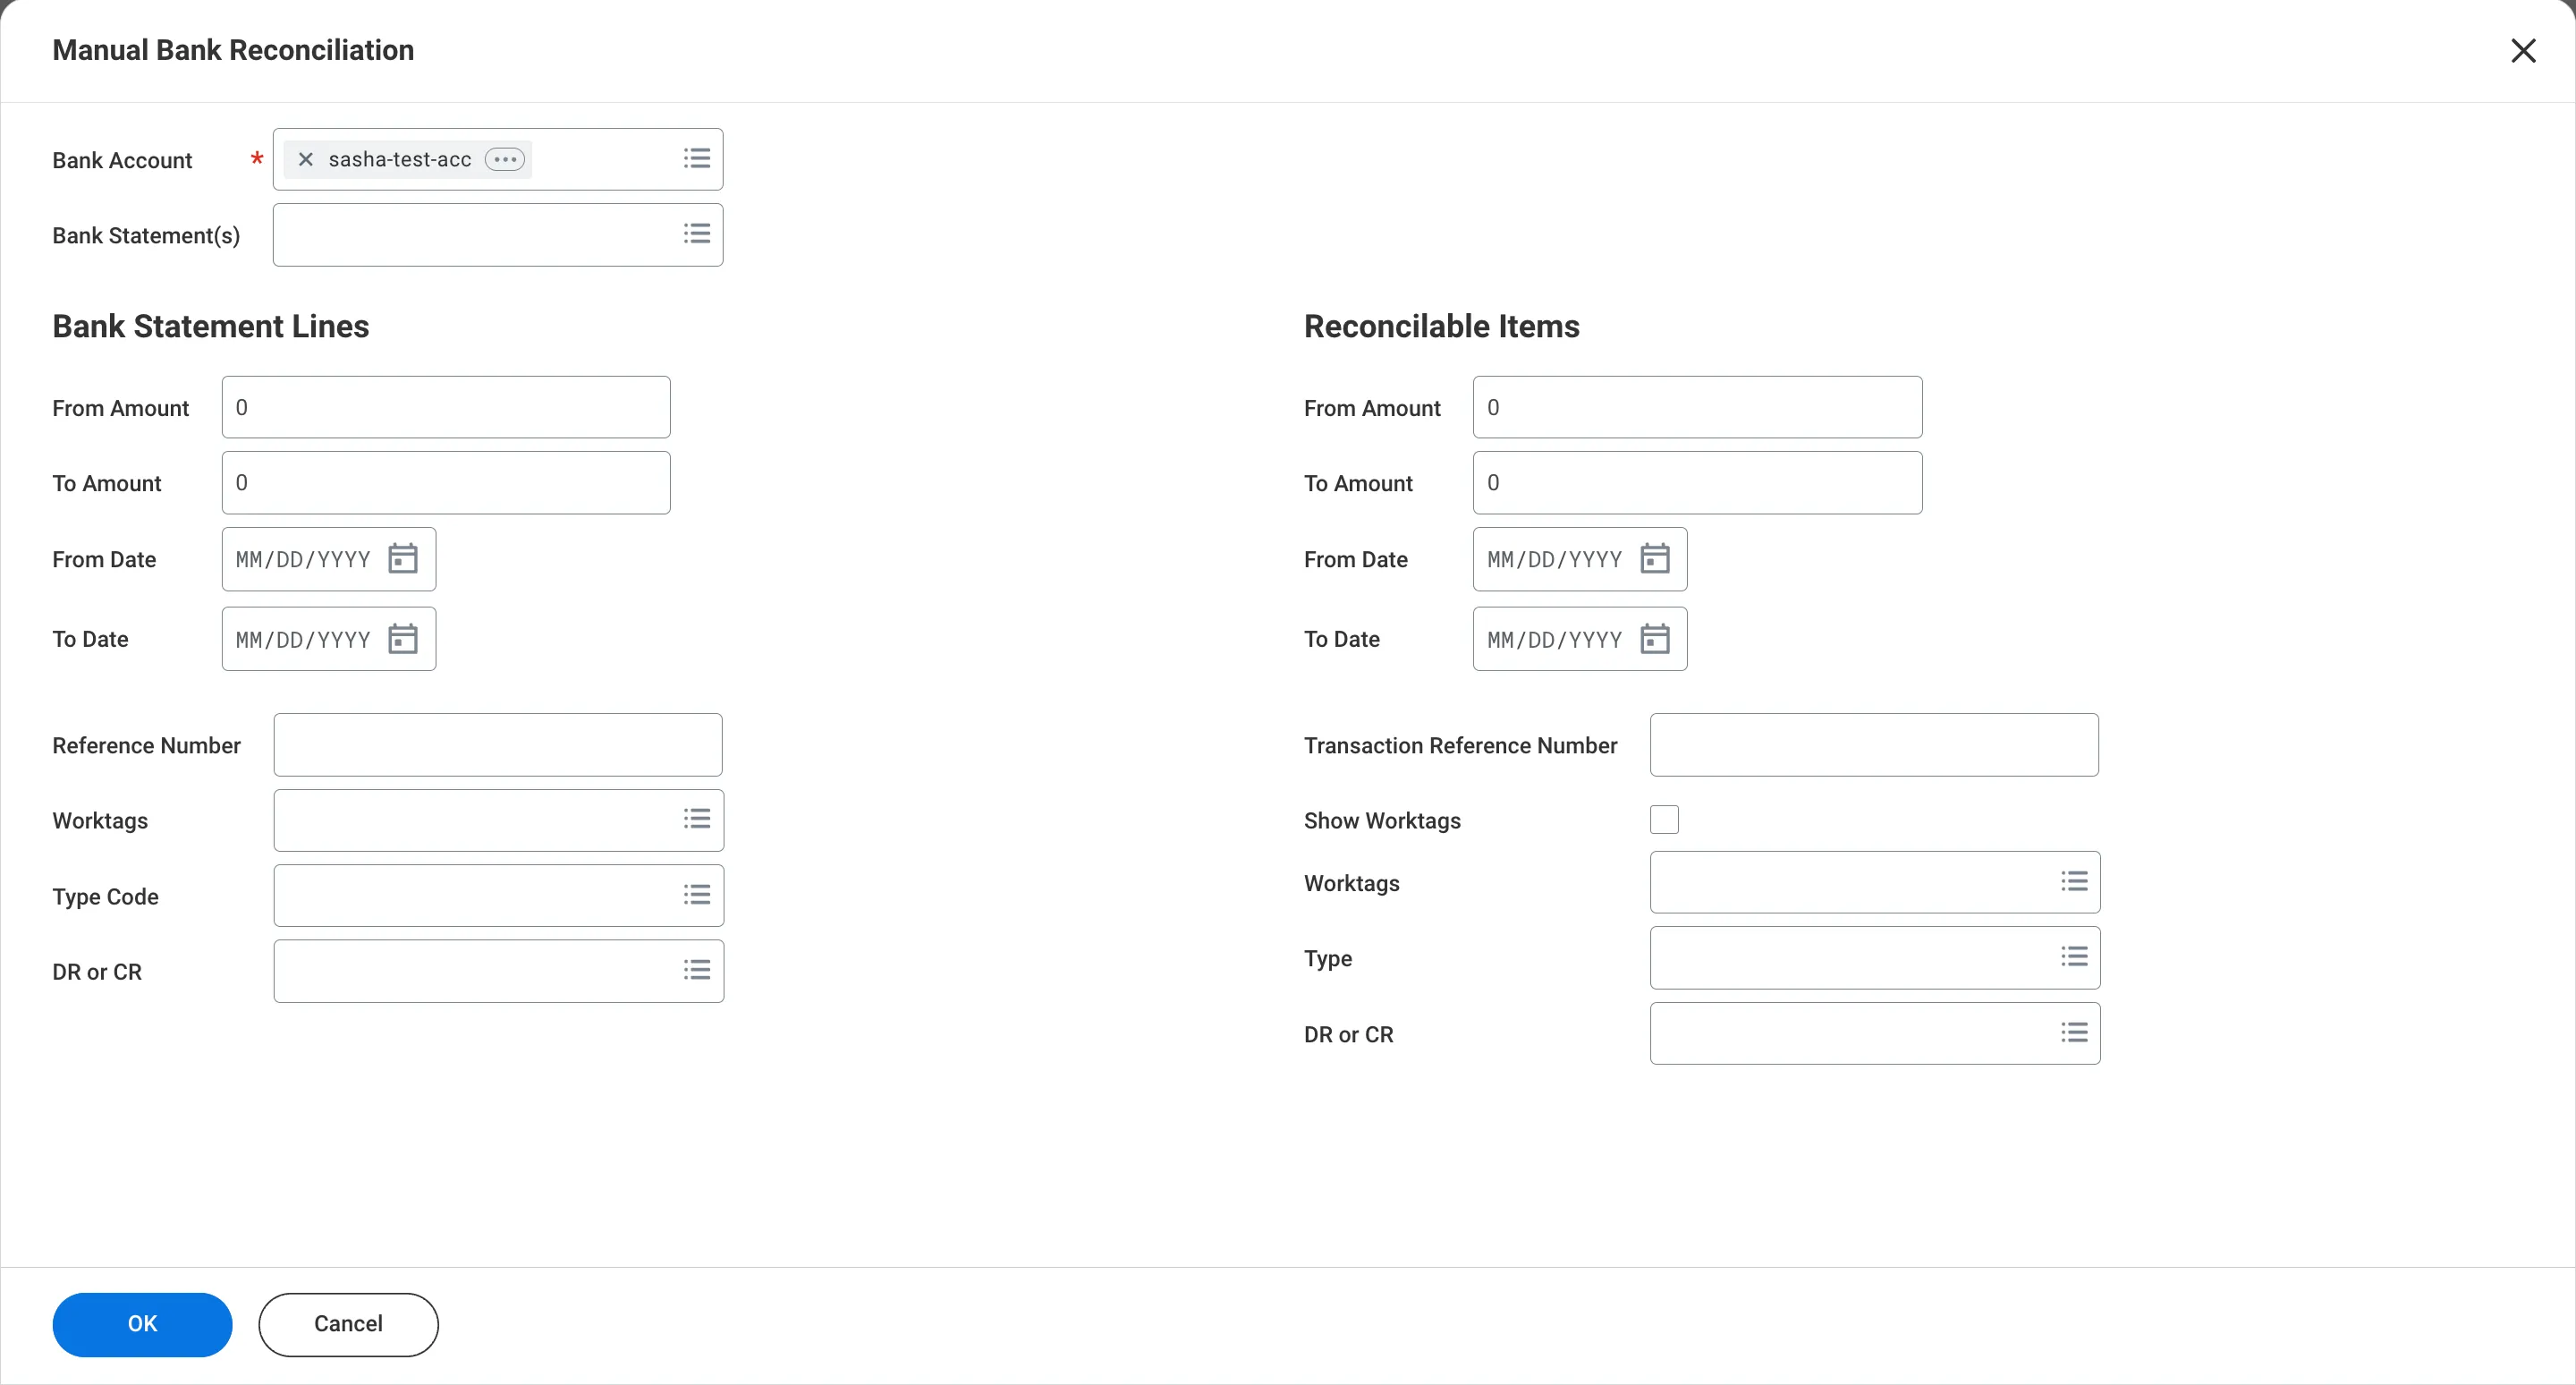Expand Bank Statement Lines DR or CR list
Viewport: 2576px width, 1385px height.
(x=697, y=970)
